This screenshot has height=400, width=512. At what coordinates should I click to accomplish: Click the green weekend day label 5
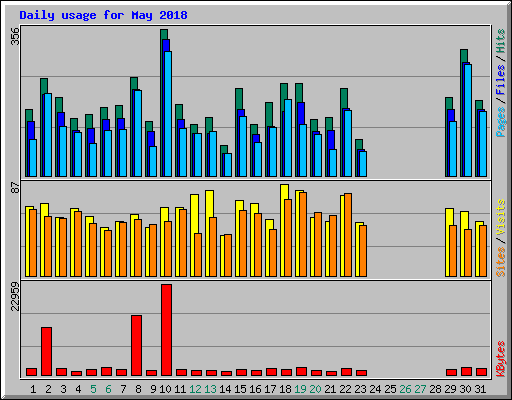click(x=93, y=389)
